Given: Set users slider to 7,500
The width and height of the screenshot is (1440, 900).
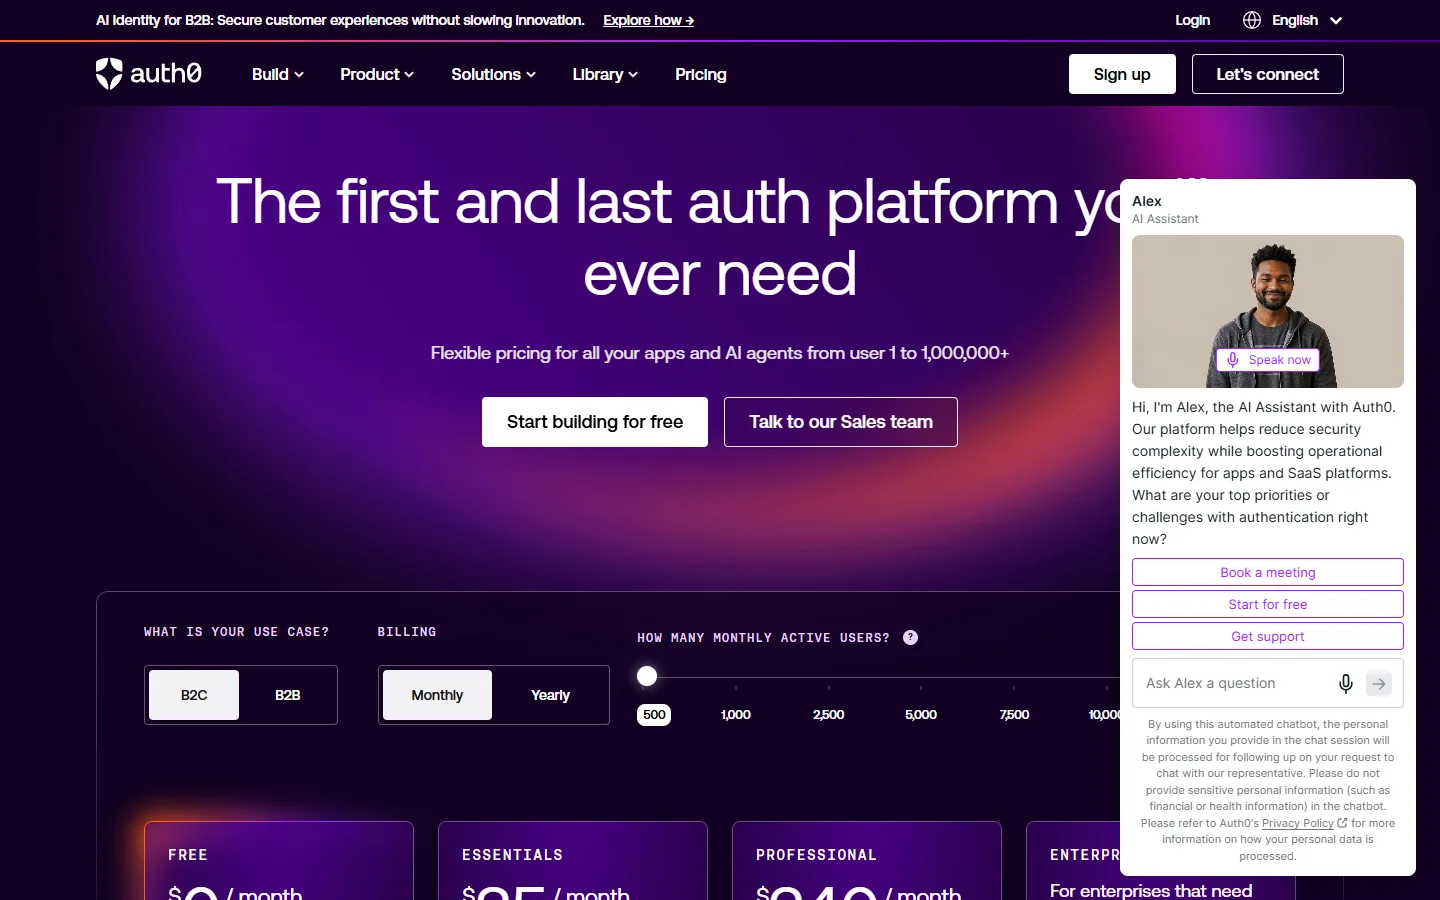Looking at the screenshot, I should pos(1014,714).
